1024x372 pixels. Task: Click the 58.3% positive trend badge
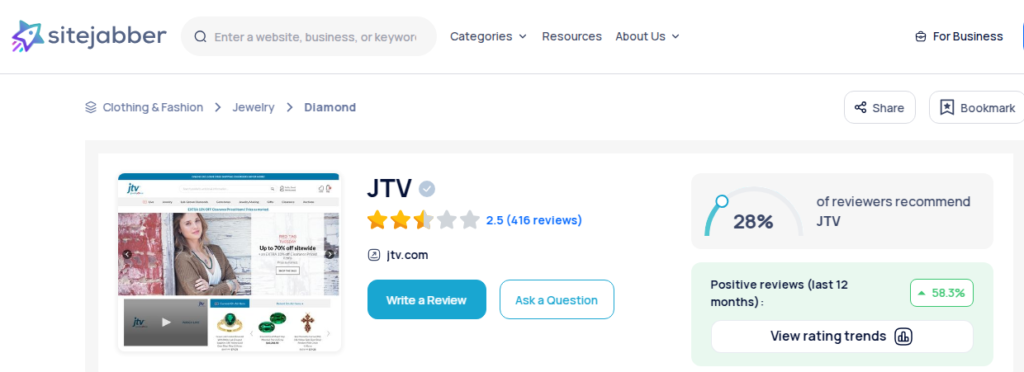click(942, 293)
